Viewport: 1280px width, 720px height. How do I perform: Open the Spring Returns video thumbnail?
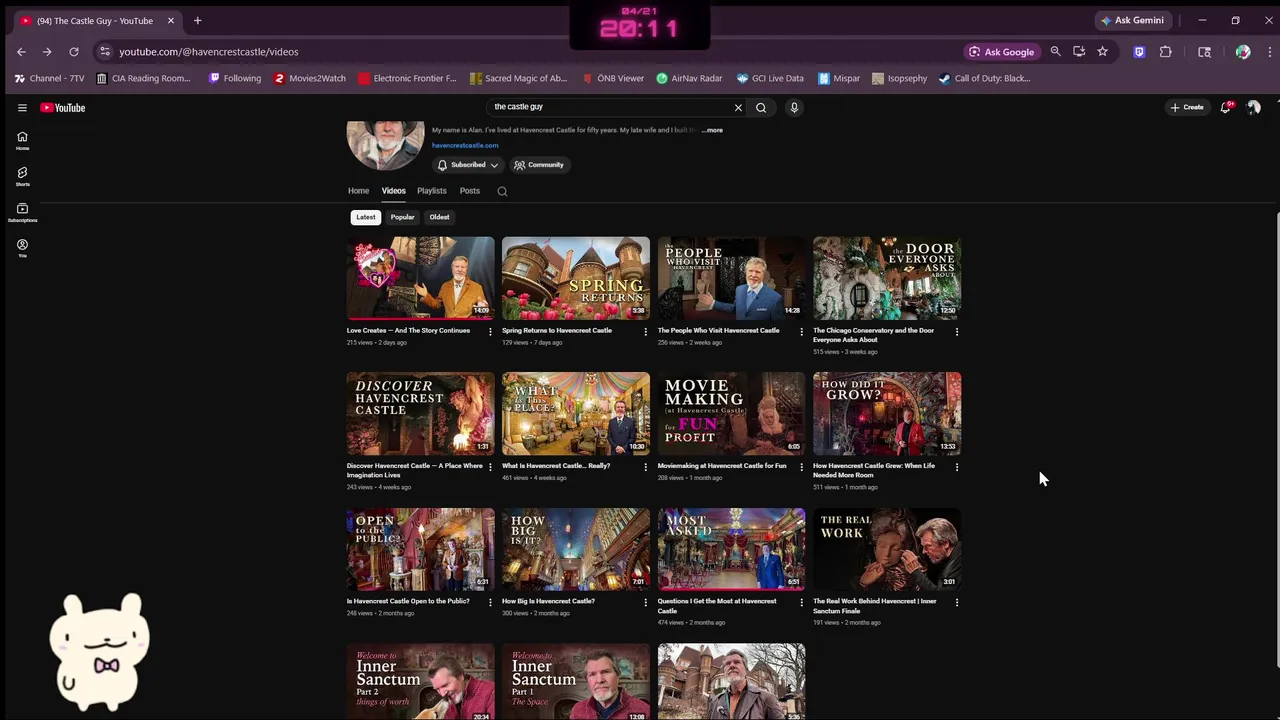(x=576, y=278)
